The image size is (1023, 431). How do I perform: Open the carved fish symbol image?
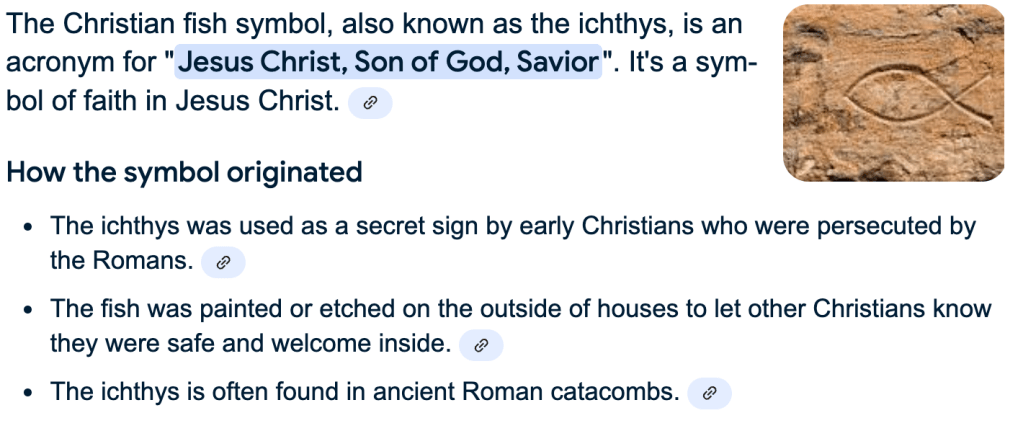pyautogui.click(x=893, y=93)
